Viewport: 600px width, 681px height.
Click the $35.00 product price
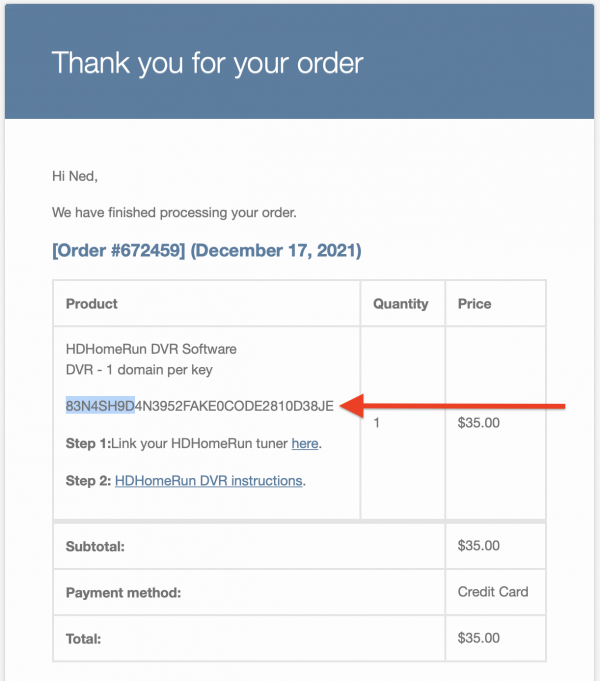coord(478,423)
